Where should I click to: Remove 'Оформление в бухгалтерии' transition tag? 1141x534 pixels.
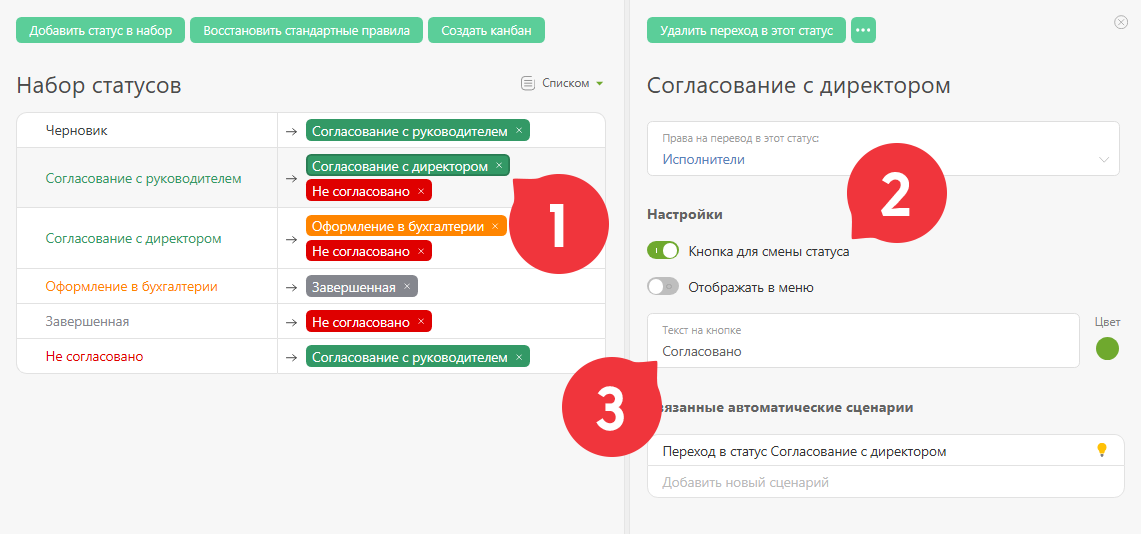[x=495, y=226]
